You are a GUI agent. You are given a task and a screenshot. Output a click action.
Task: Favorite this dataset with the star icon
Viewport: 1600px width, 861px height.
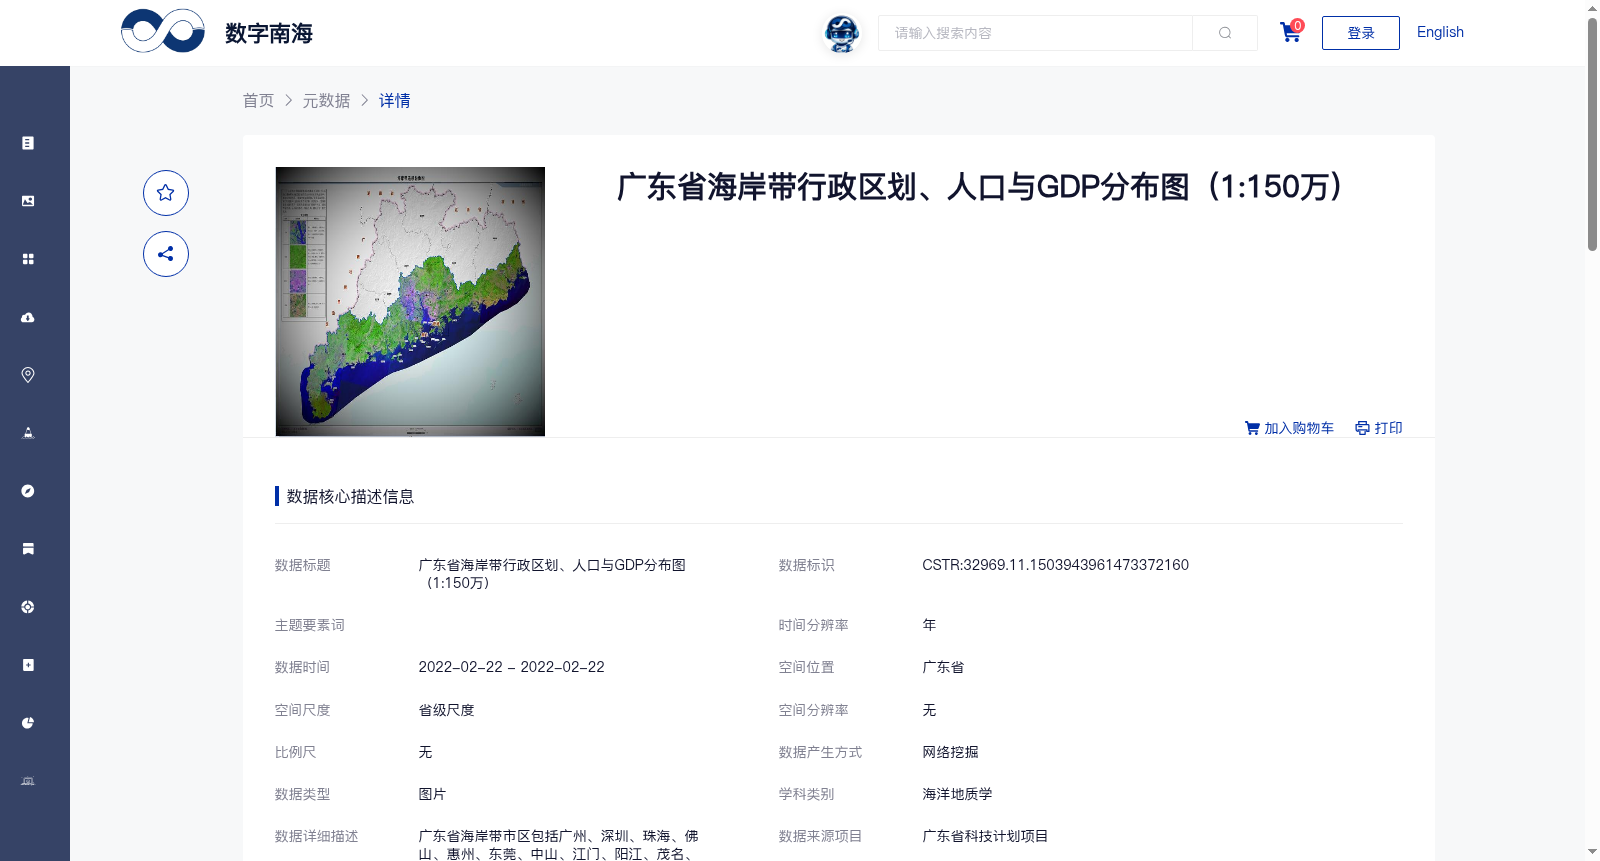166,193
